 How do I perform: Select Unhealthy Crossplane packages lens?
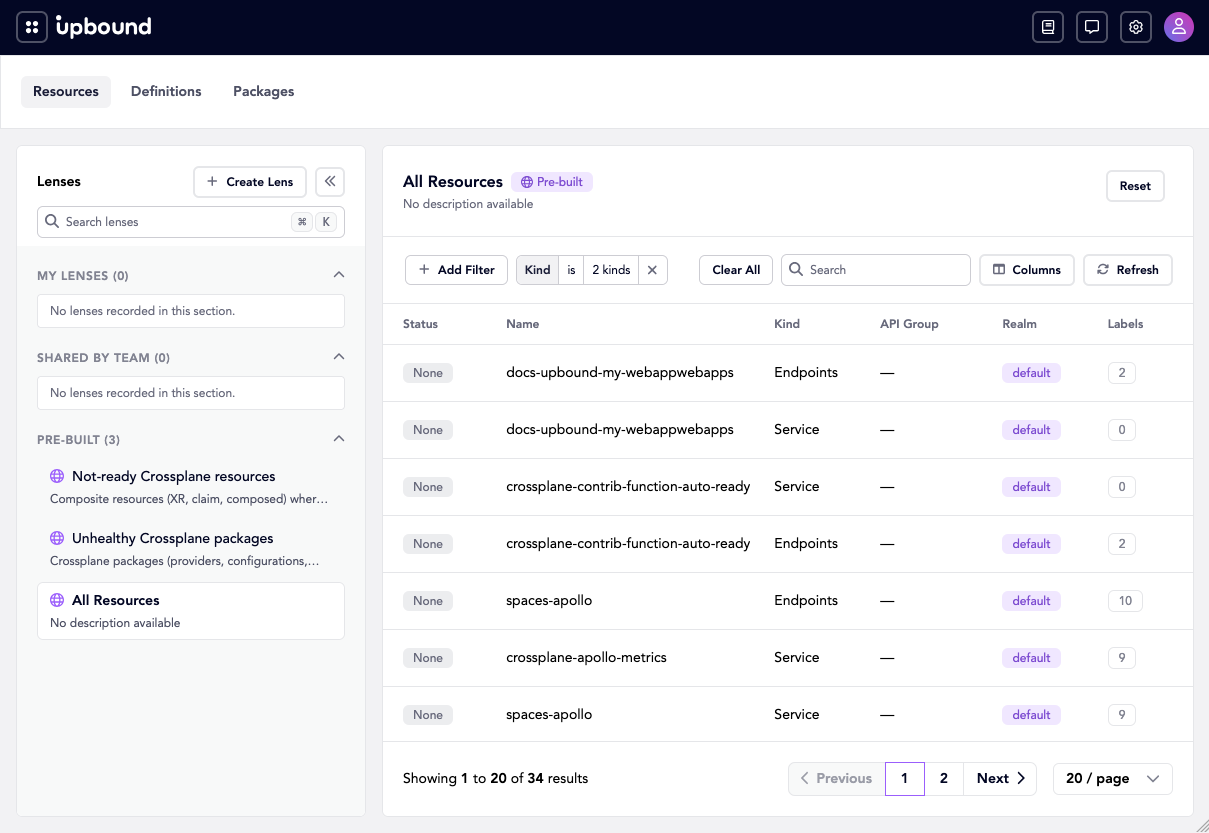tap(191, 549)
